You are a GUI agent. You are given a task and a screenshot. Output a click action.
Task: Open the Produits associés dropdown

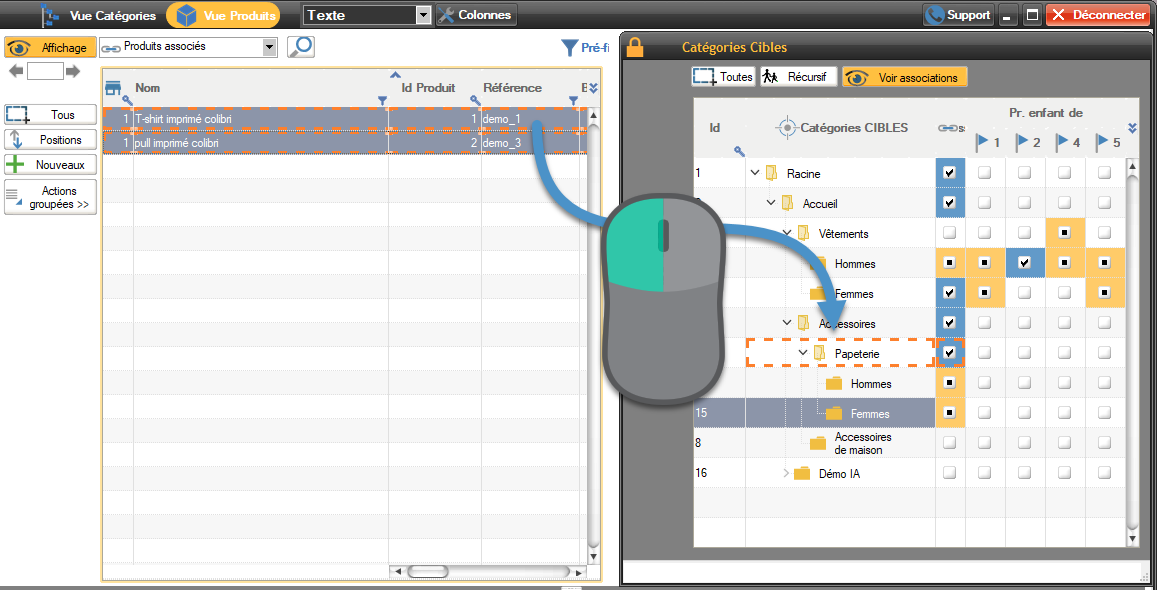pos(269,47)
